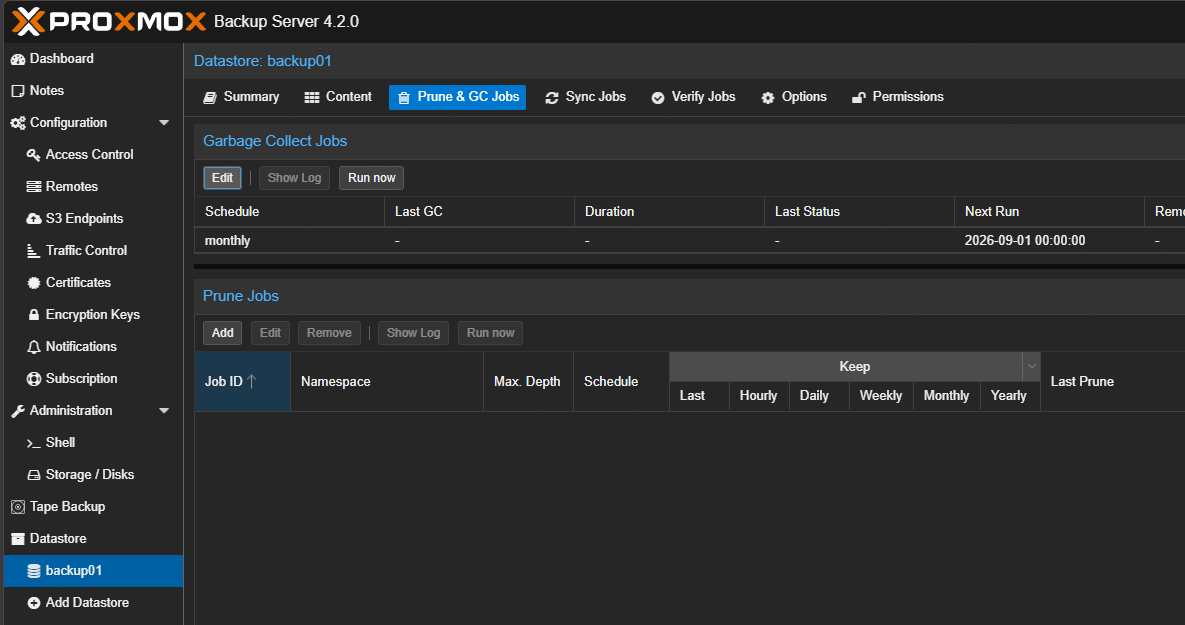This screenshot has width=1185, height=625.
Task: Click the Remotes server icon
Action: [34, 187]
